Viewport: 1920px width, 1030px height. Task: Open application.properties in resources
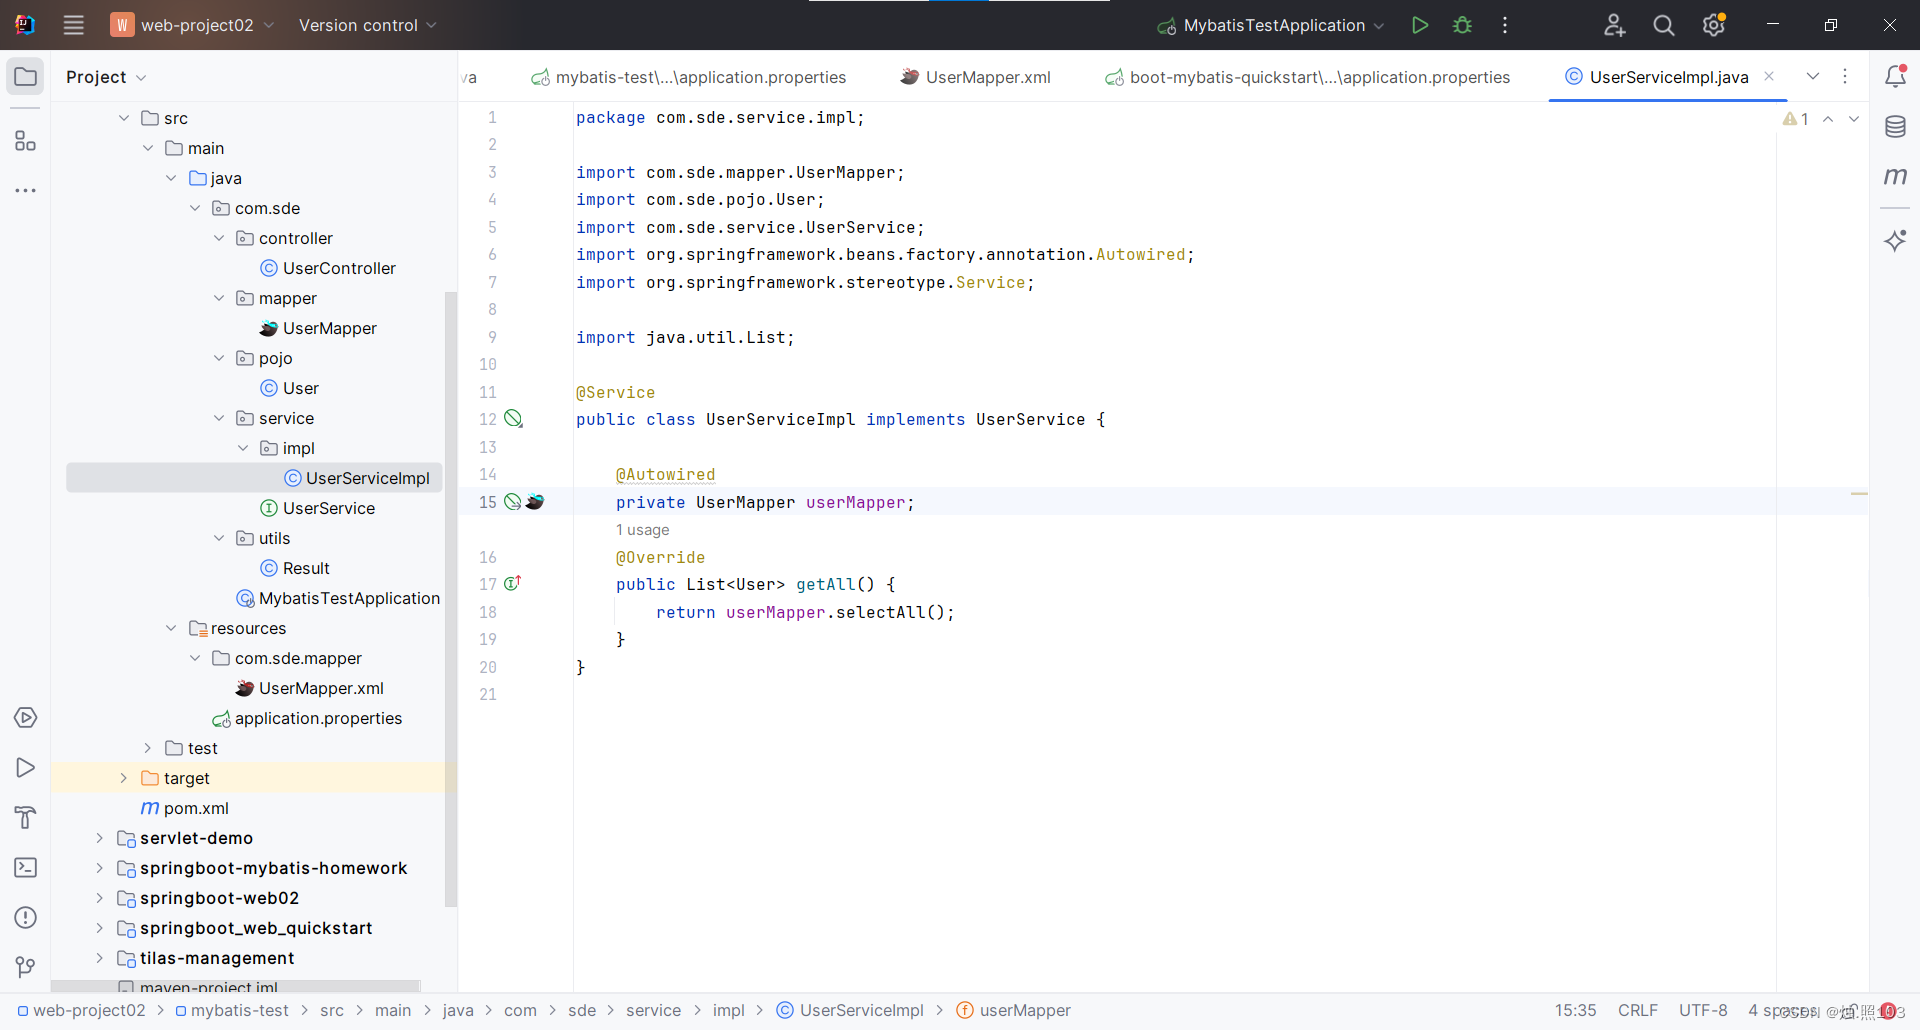click(x=307, y=718)
